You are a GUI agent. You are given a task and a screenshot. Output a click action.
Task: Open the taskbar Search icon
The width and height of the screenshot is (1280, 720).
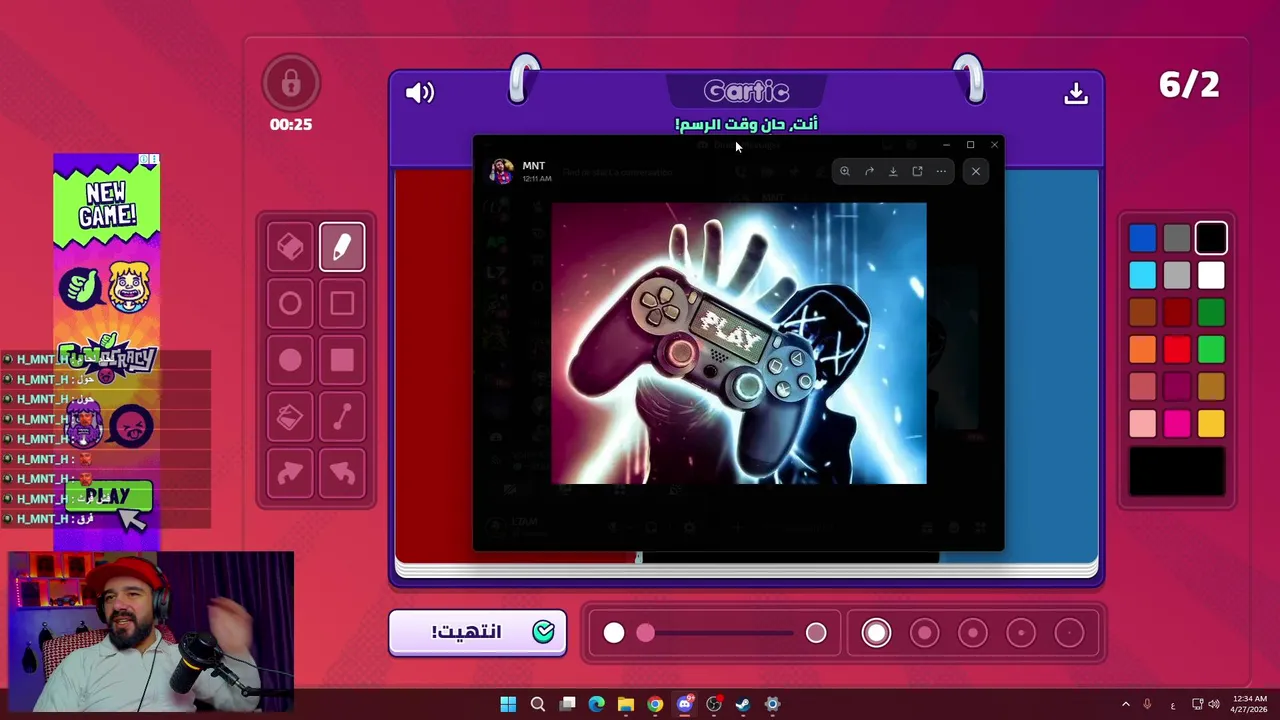(538, 704)
